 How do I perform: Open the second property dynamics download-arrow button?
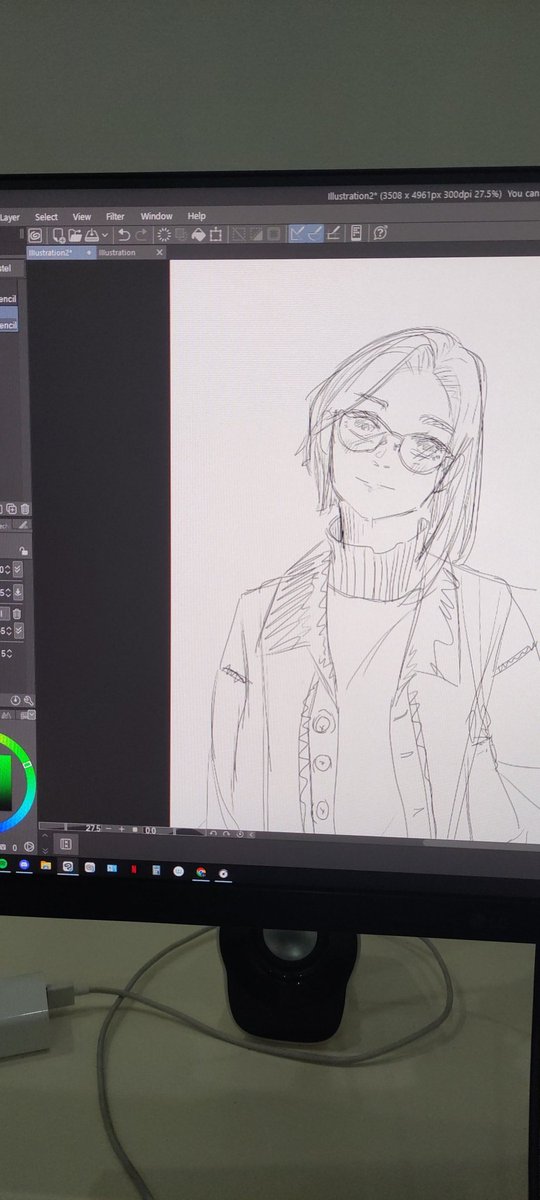tap(18, 592)
